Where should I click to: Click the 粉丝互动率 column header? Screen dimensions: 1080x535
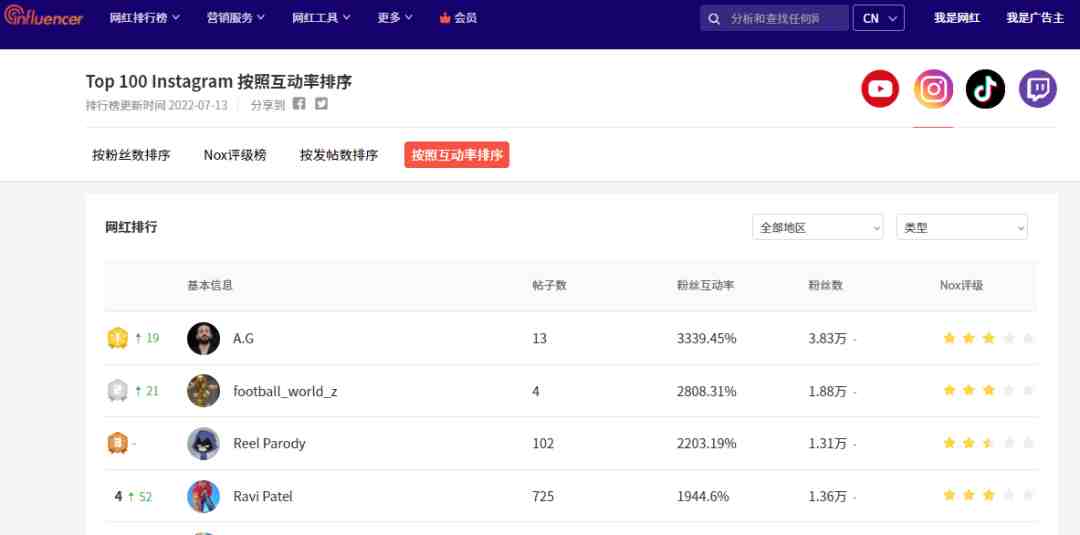click(x=705, y=285)
